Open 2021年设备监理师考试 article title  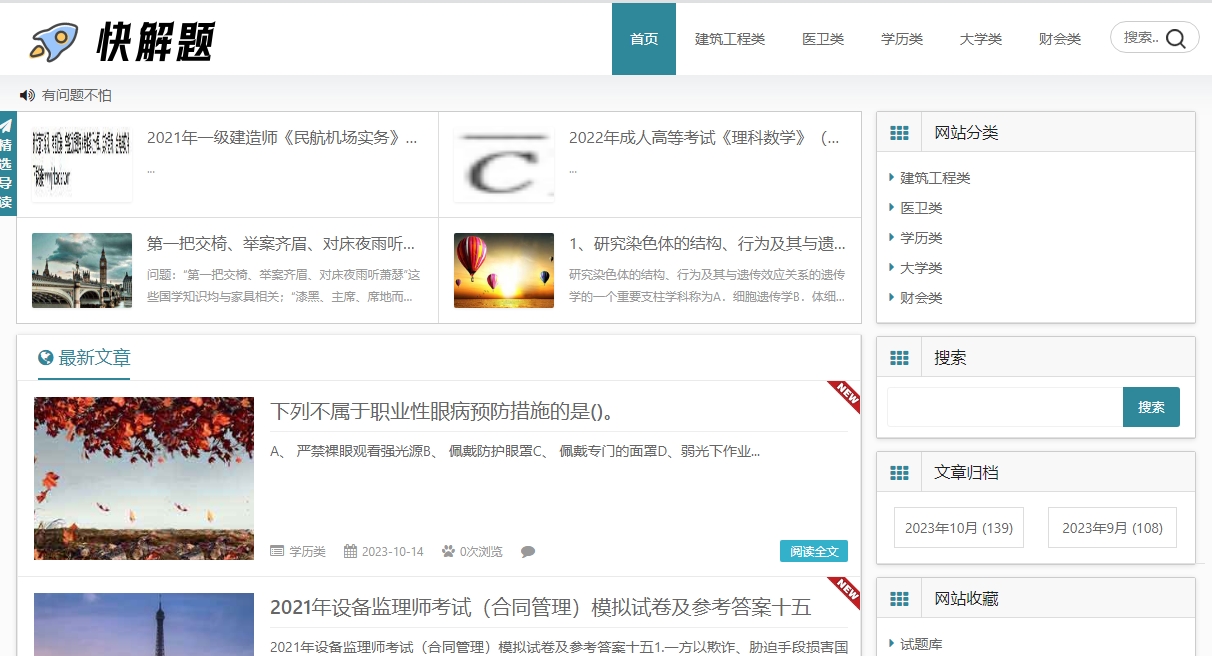tap(540, 607)
